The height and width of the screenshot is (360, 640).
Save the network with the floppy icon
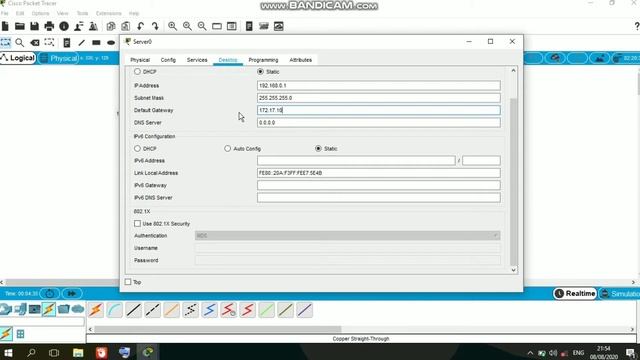point(34,27)
